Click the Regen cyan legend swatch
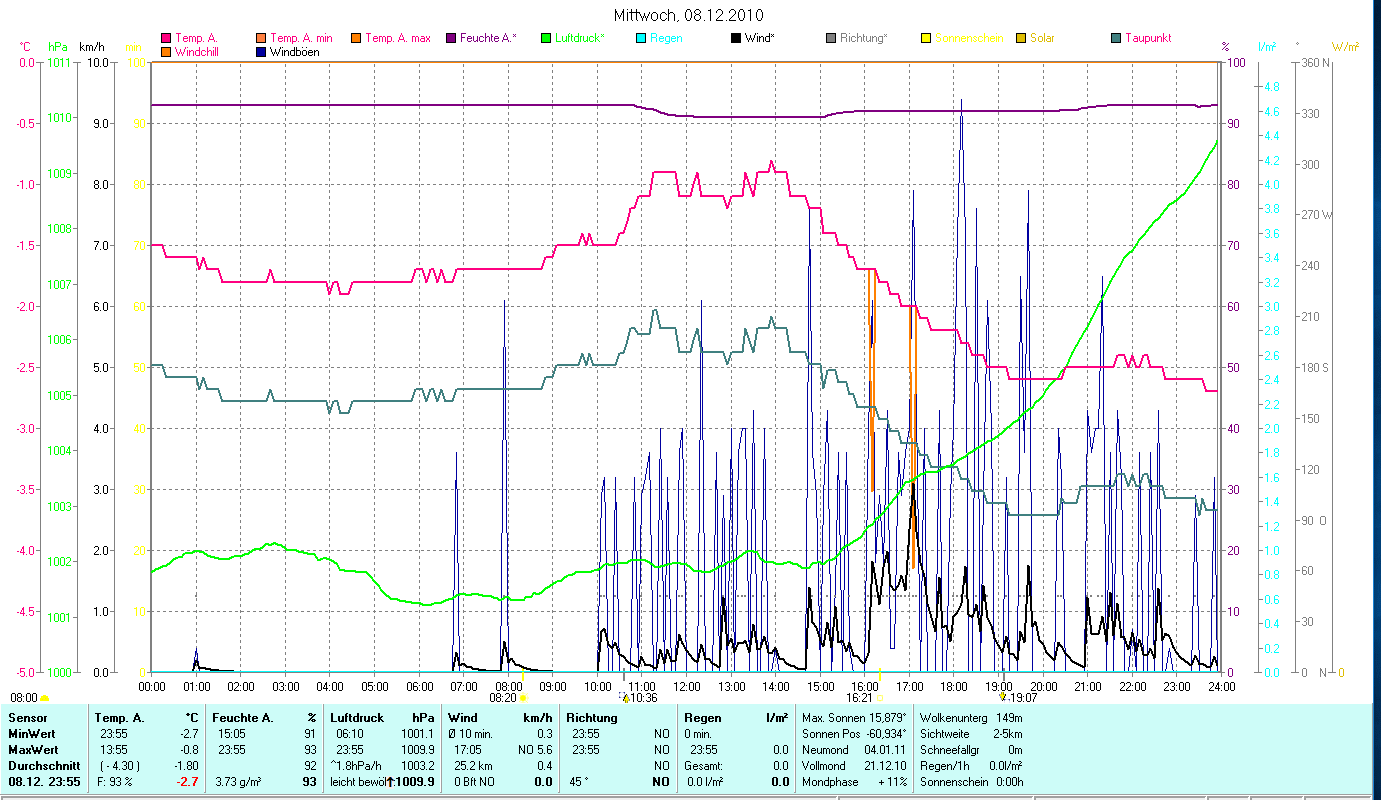 click(641, 38)
